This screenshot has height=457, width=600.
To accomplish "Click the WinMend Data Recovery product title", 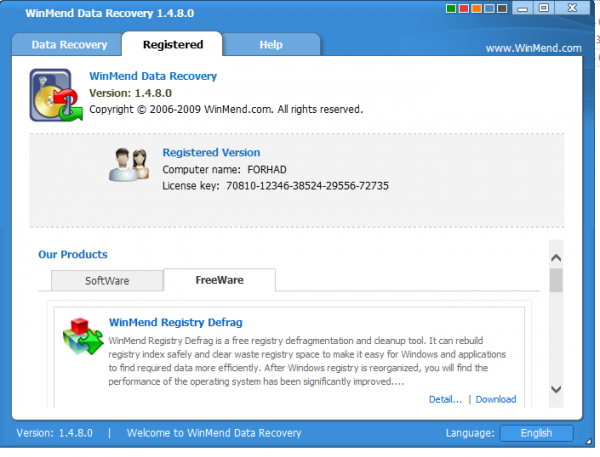I will (x=153, y=76).
